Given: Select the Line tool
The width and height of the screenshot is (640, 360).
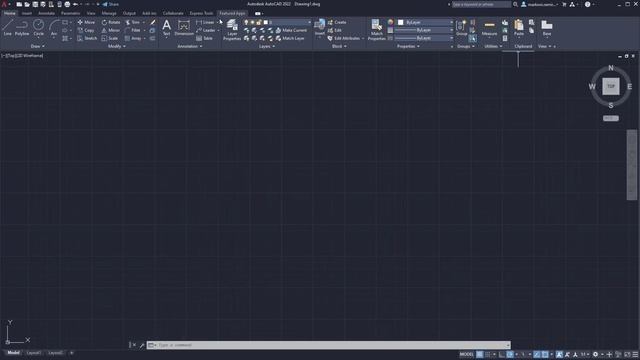Looking at the screenshot, I should click(x=7, y=28).
